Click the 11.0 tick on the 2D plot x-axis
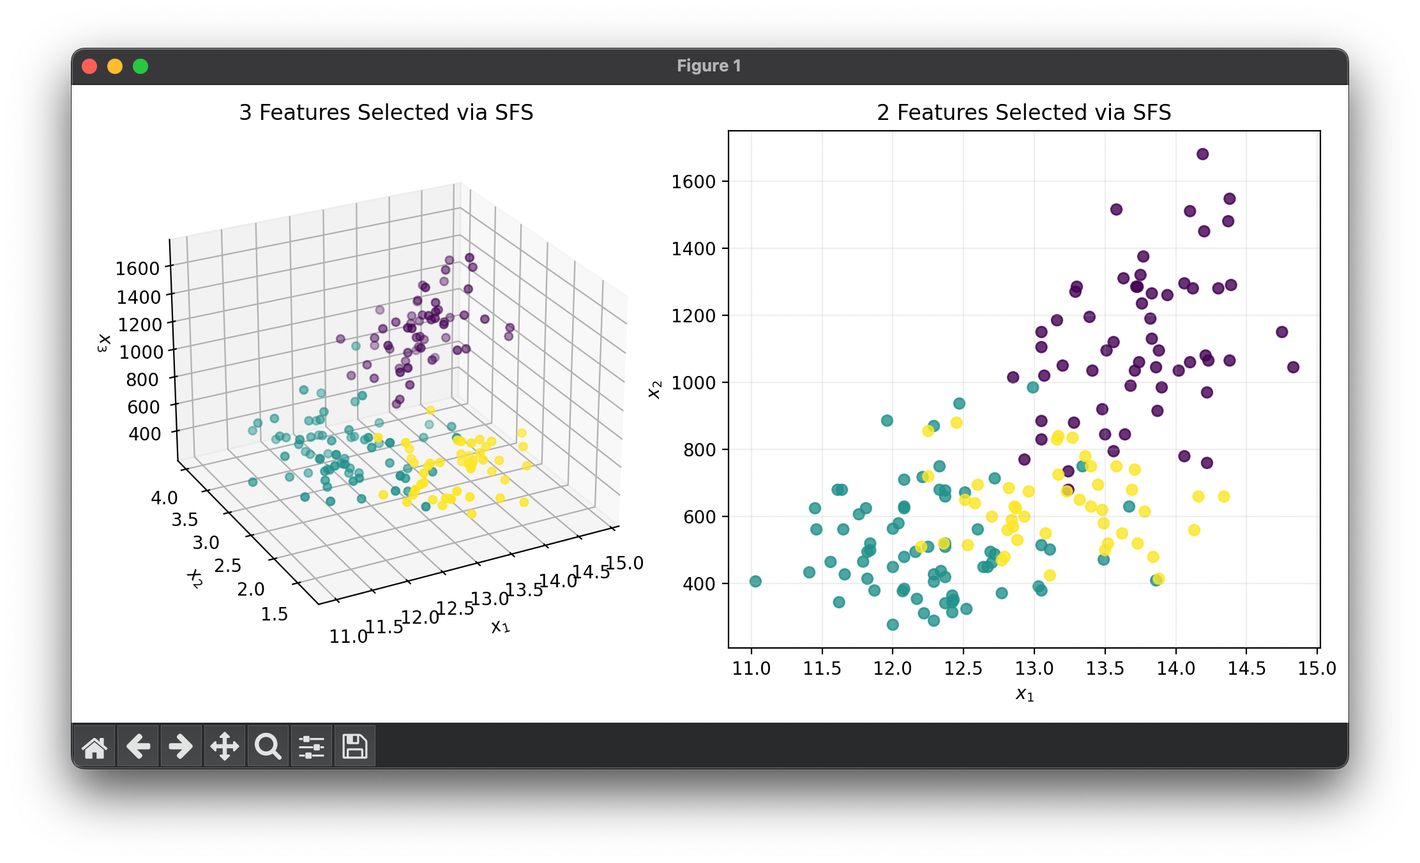 tap(751, 668)
